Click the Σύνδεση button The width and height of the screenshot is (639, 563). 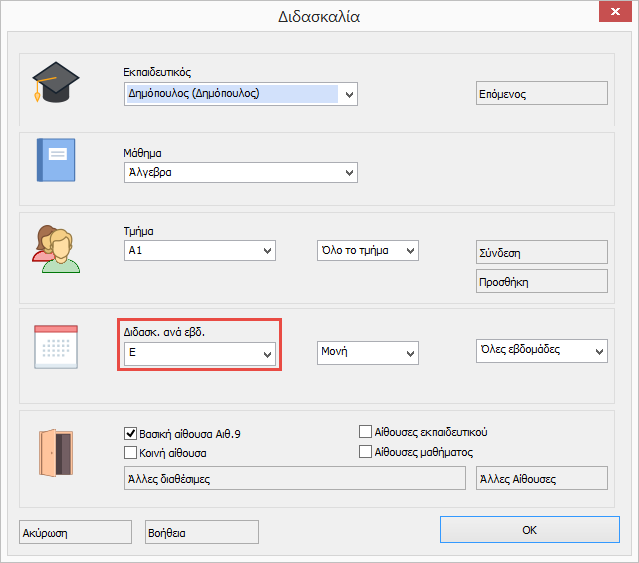click(541, 252)
